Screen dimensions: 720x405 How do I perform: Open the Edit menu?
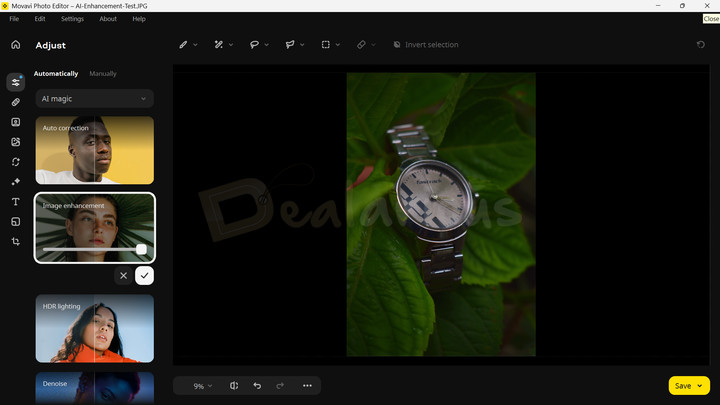tap(40, 19)
